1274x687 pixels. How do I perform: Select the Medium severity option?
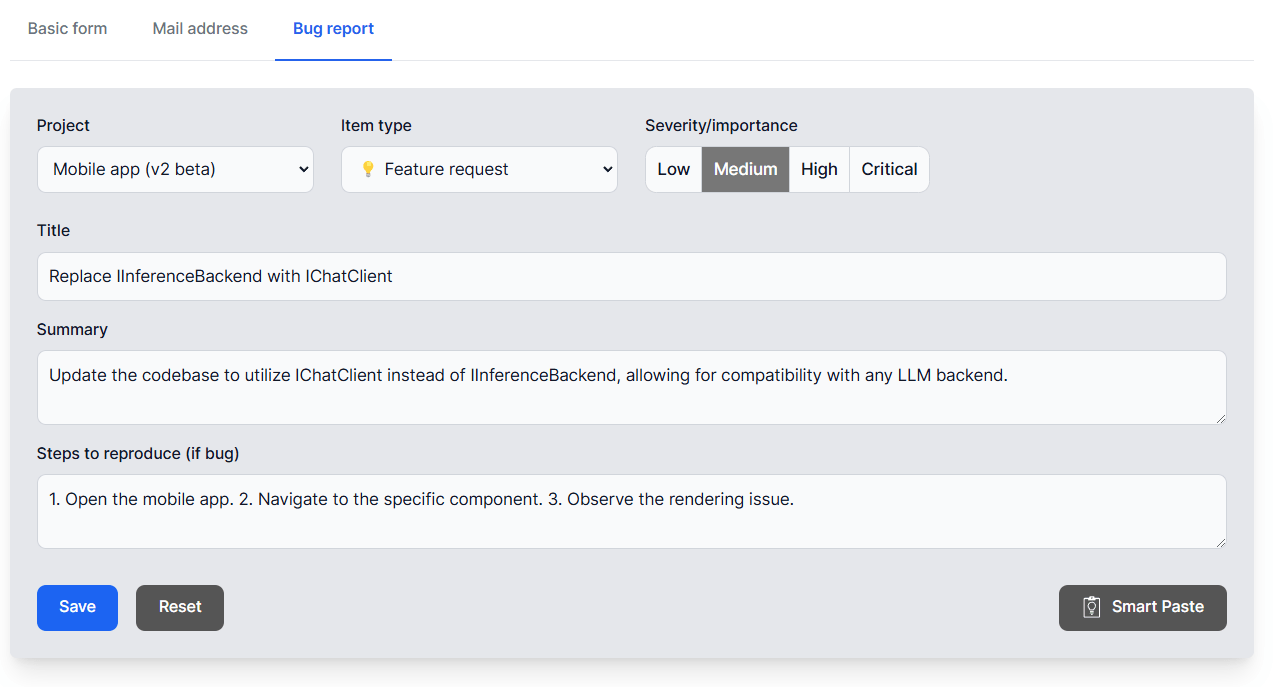pyautogui.click(x=745, y=169)
